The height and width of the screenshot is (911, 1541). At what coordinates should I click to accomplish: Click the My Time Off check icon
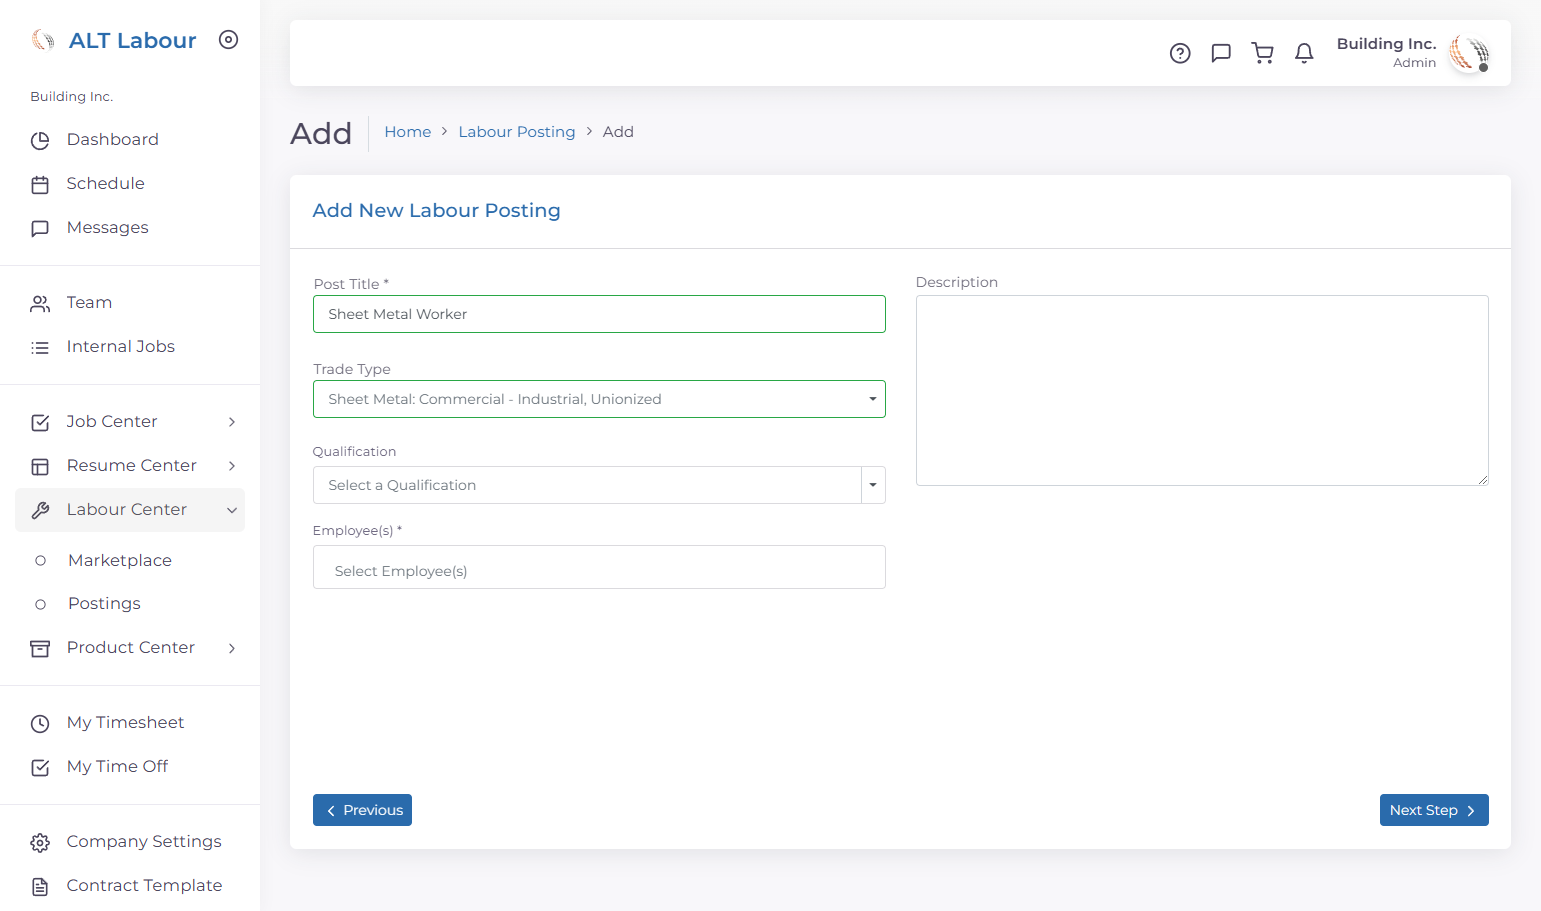tap(40, 768)
